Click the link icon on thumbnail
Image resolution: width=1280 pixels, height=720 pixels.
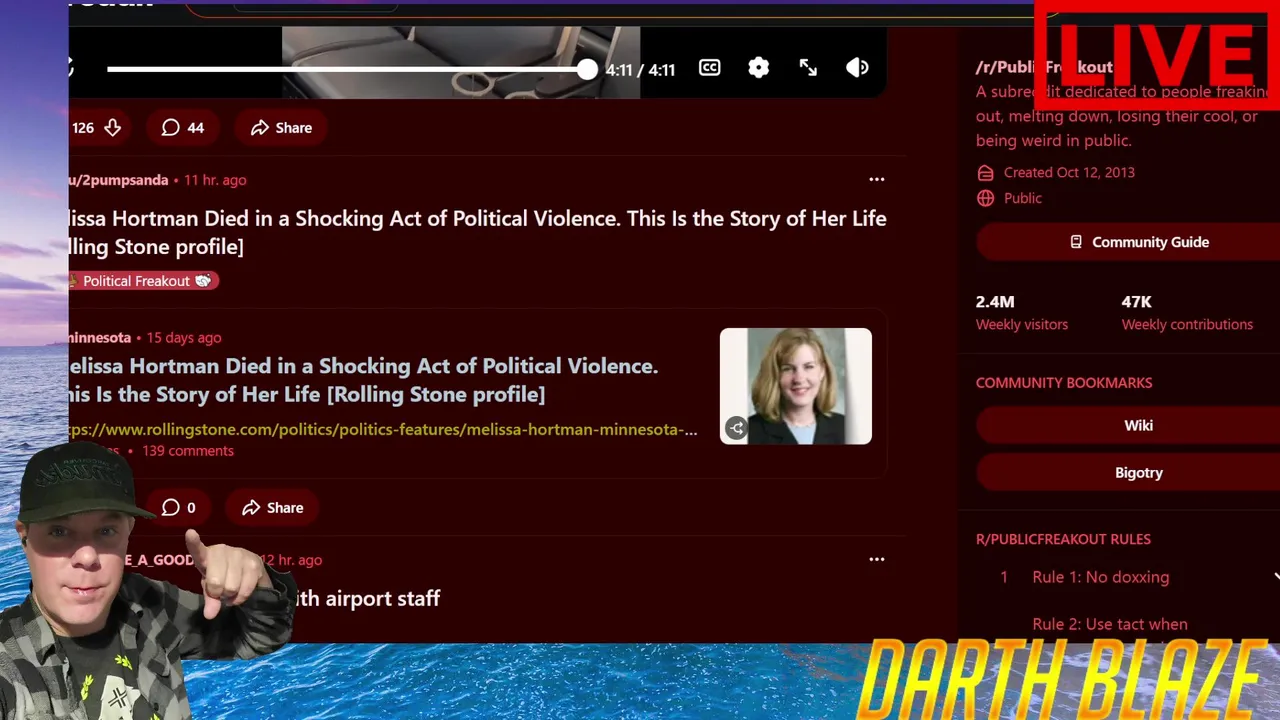pos(736,428)
